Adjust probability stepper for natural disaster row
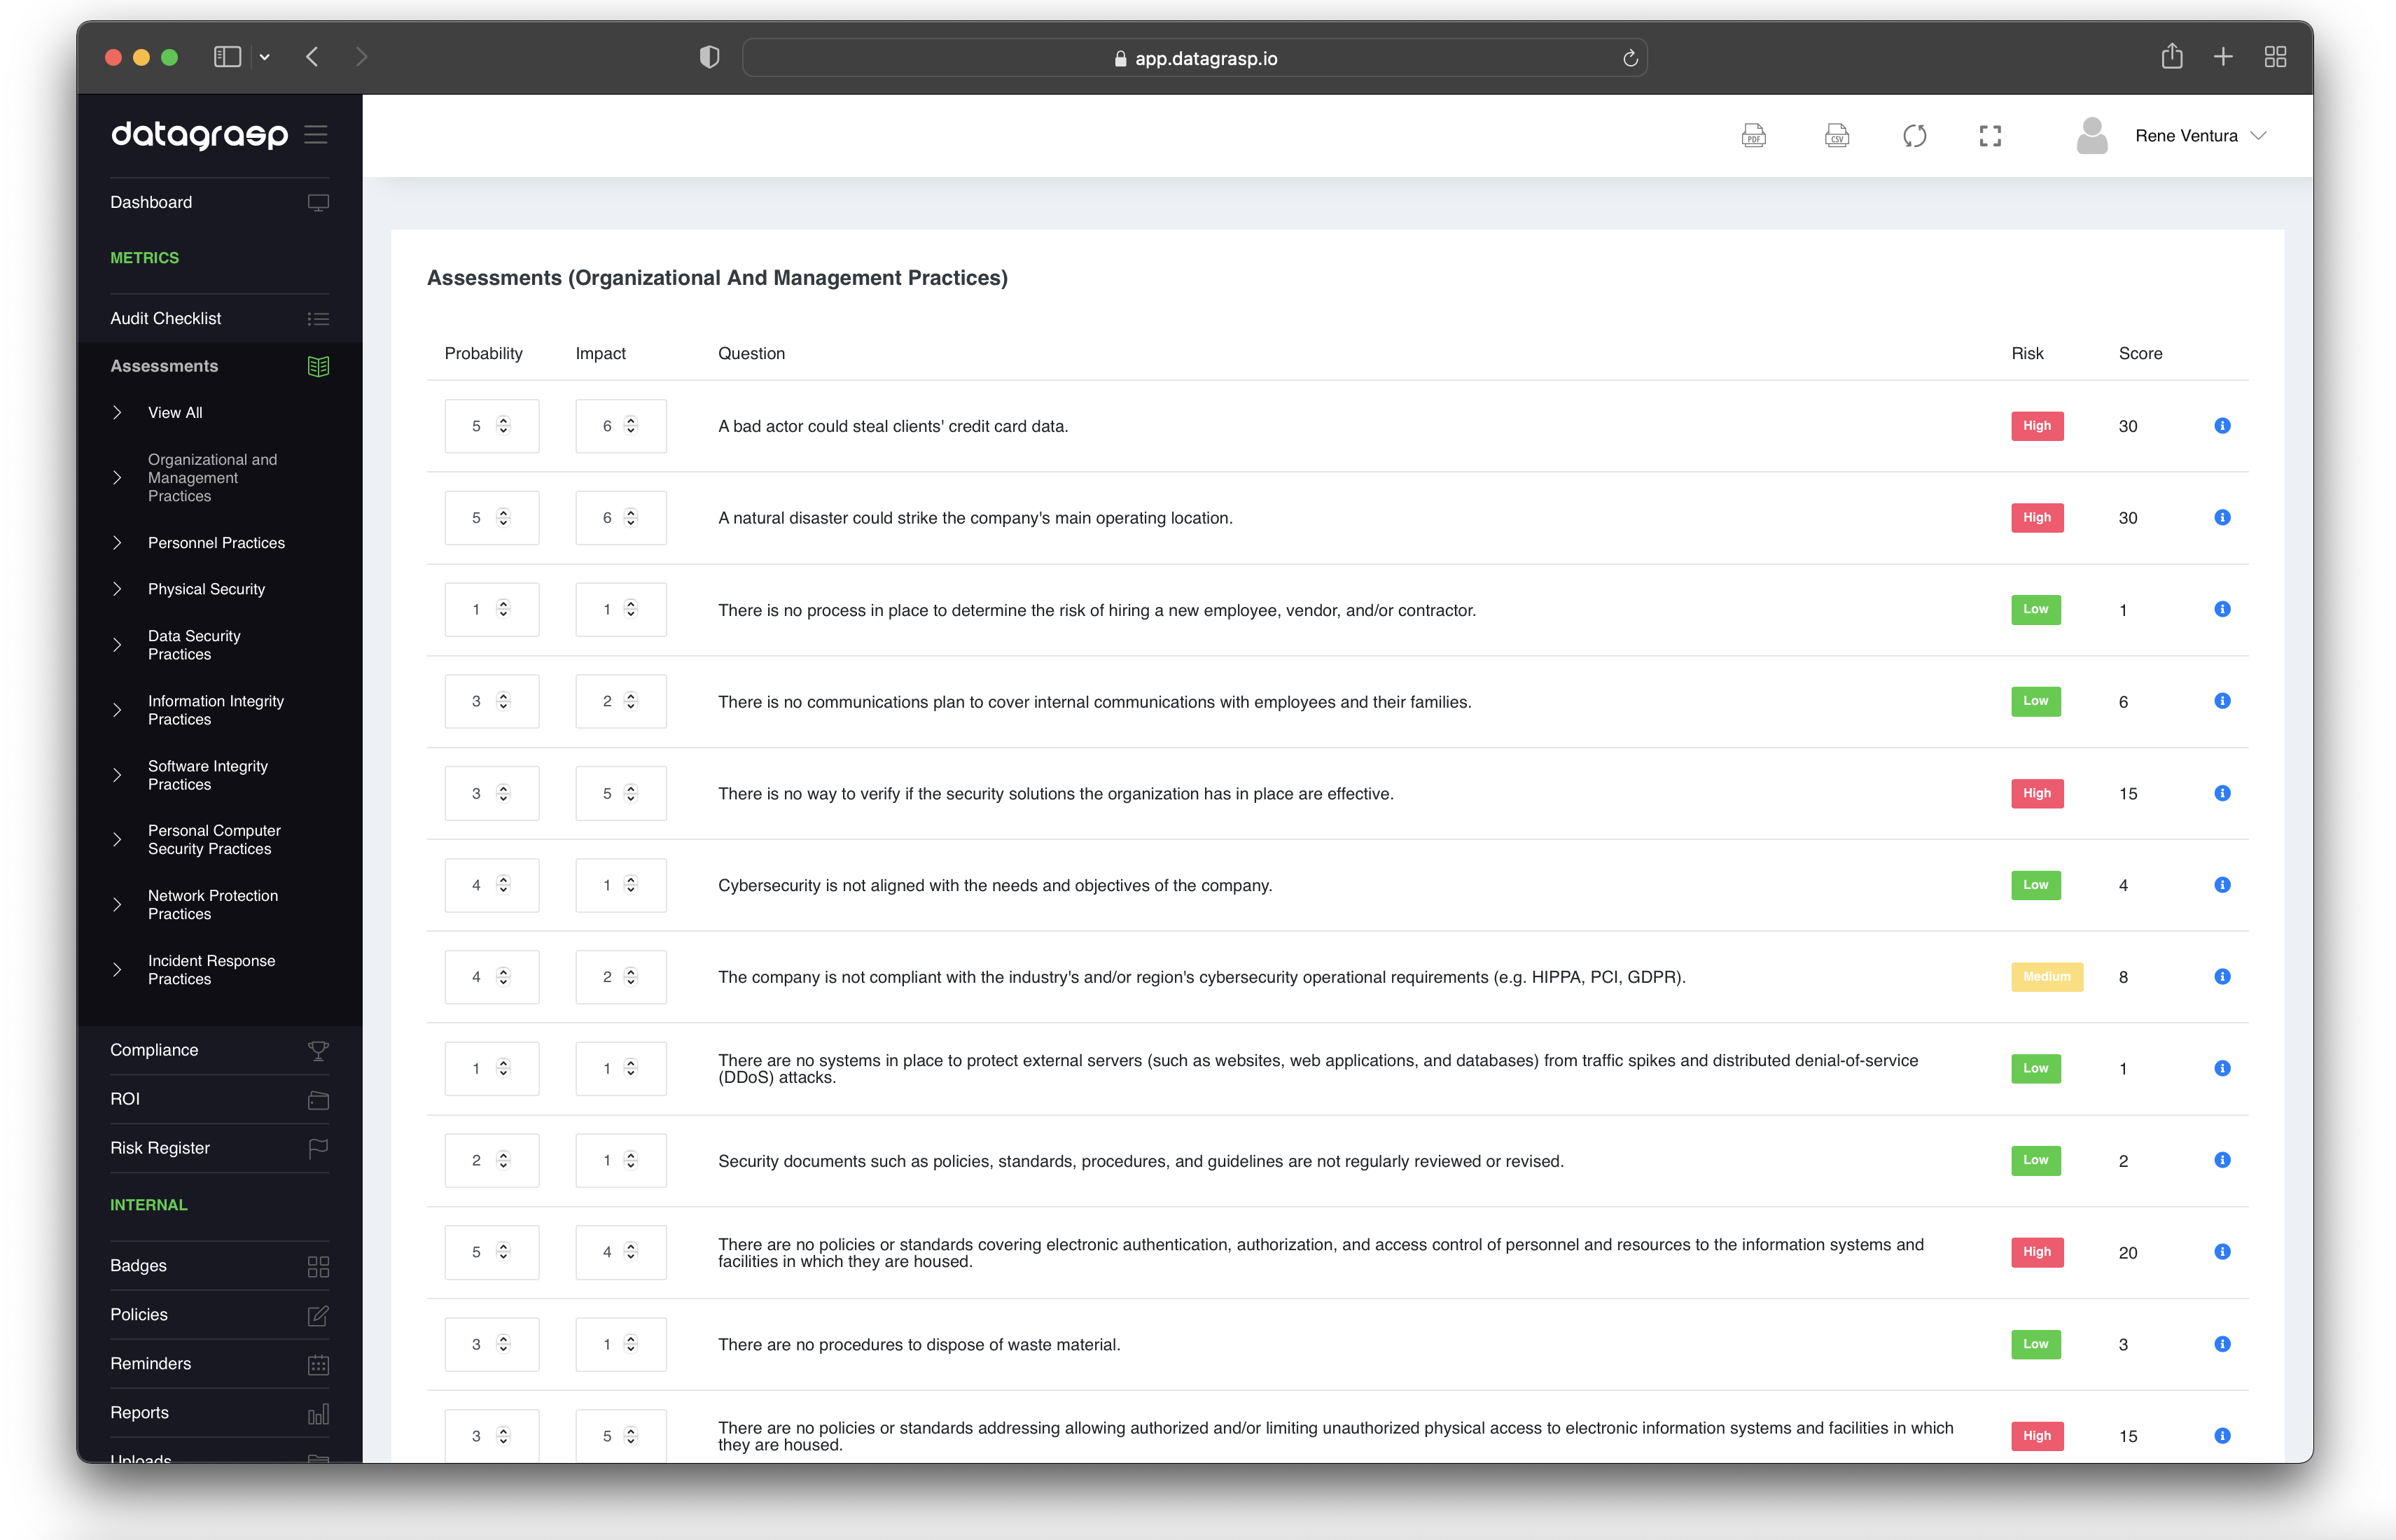 (x=503, y=518)
